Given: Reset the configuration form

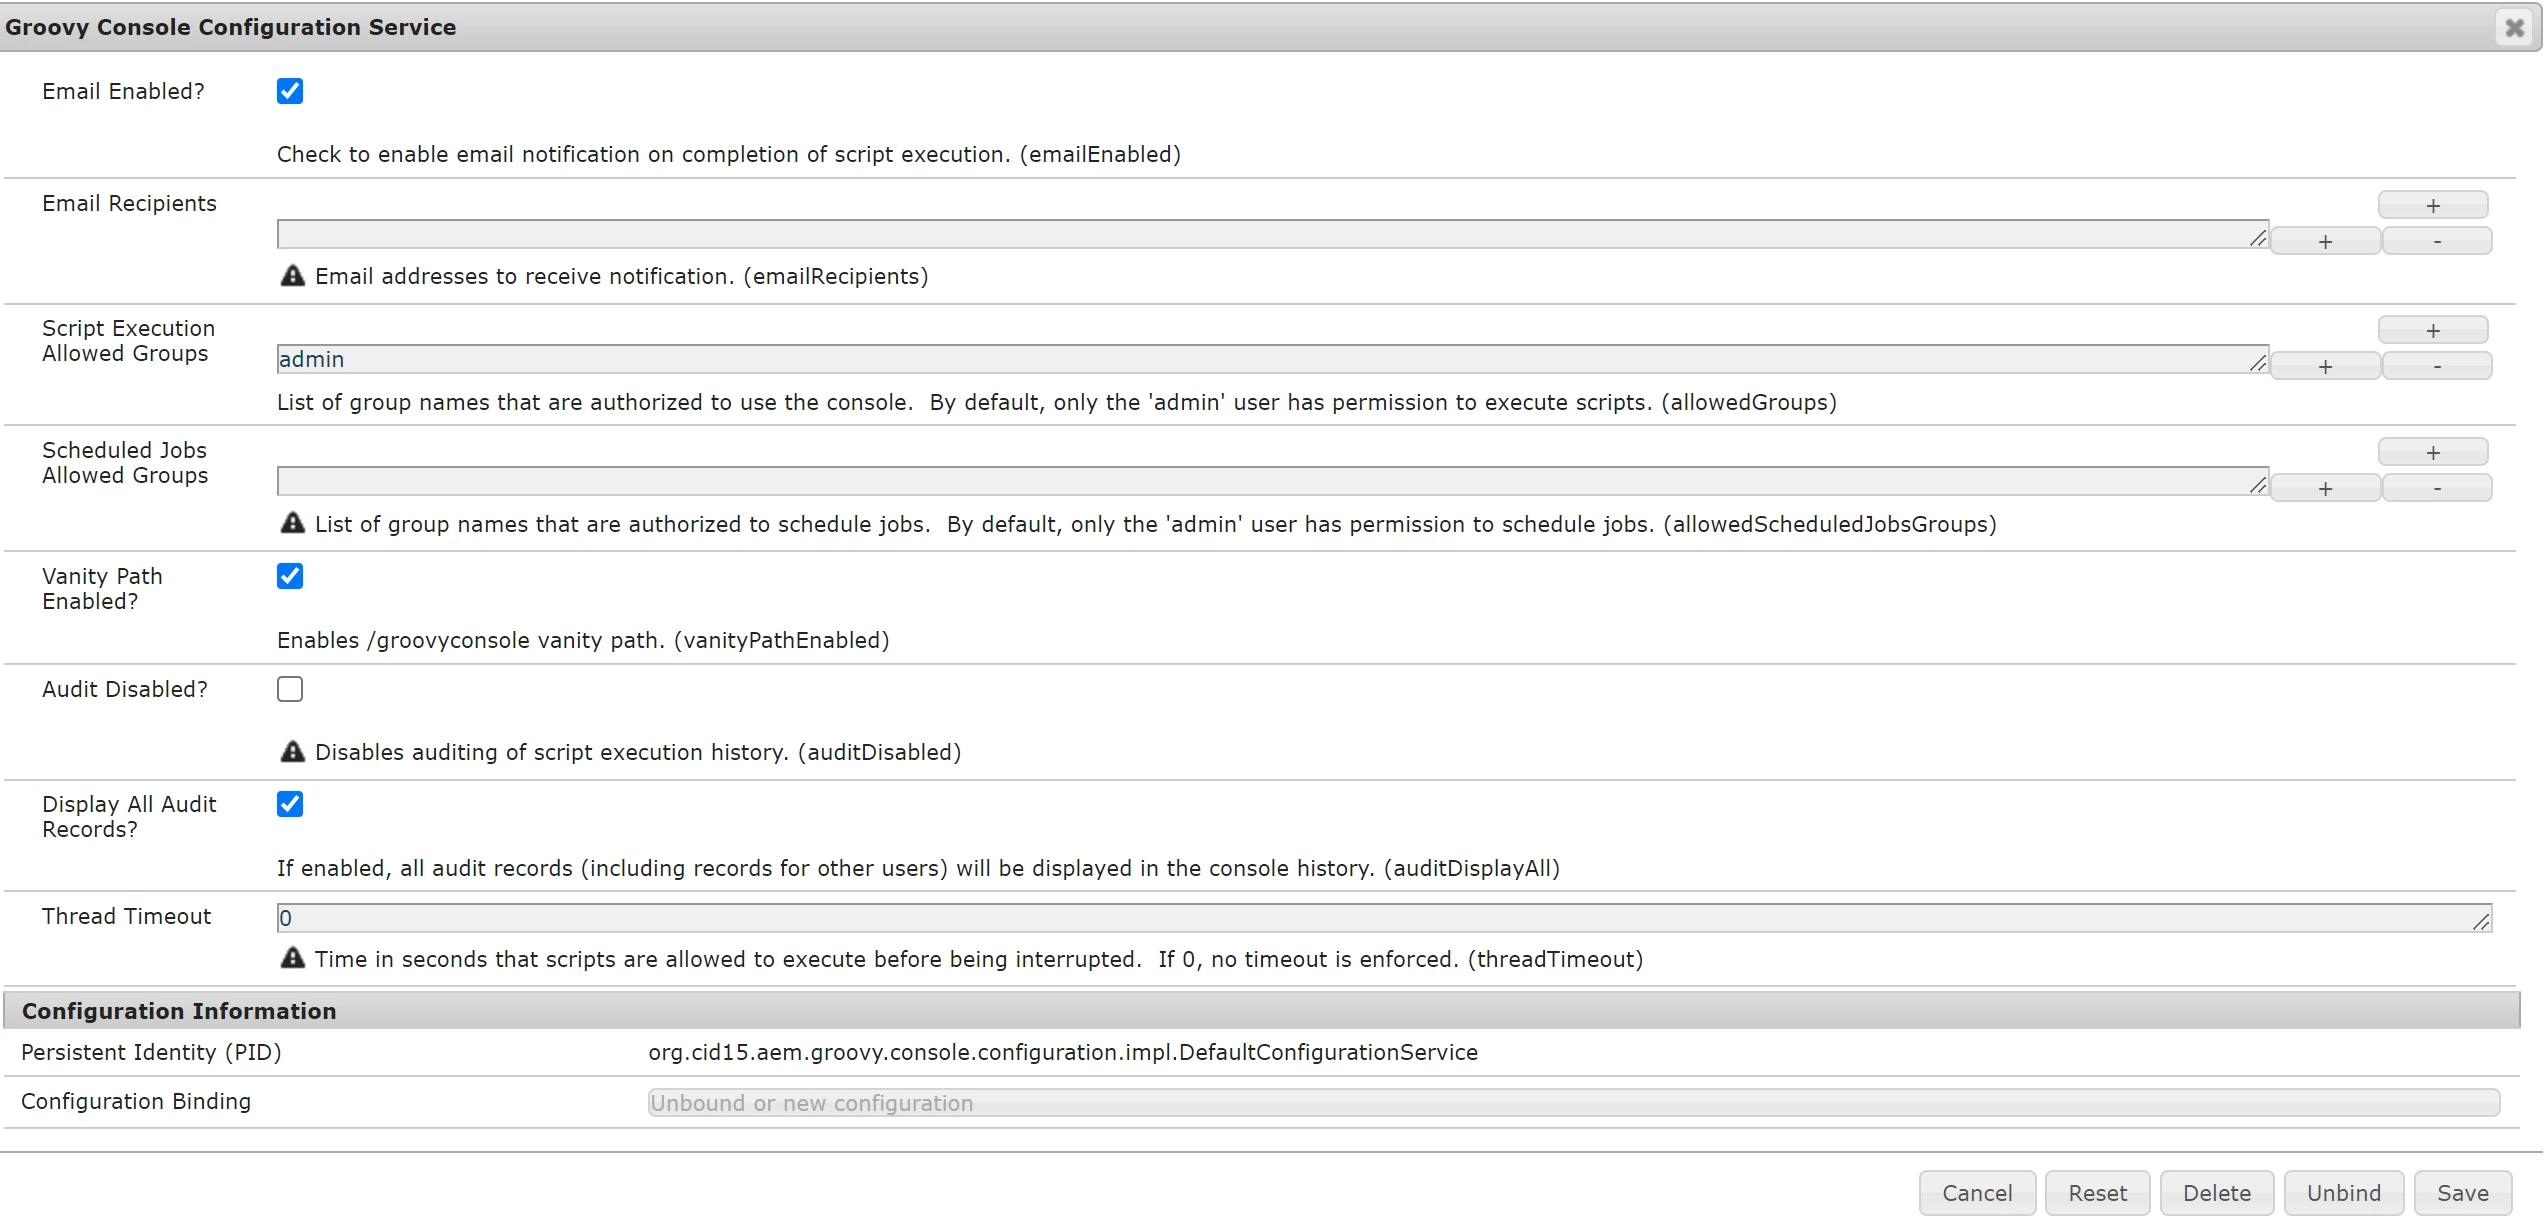Looking at the screenshot, I should point(2097,1193).
